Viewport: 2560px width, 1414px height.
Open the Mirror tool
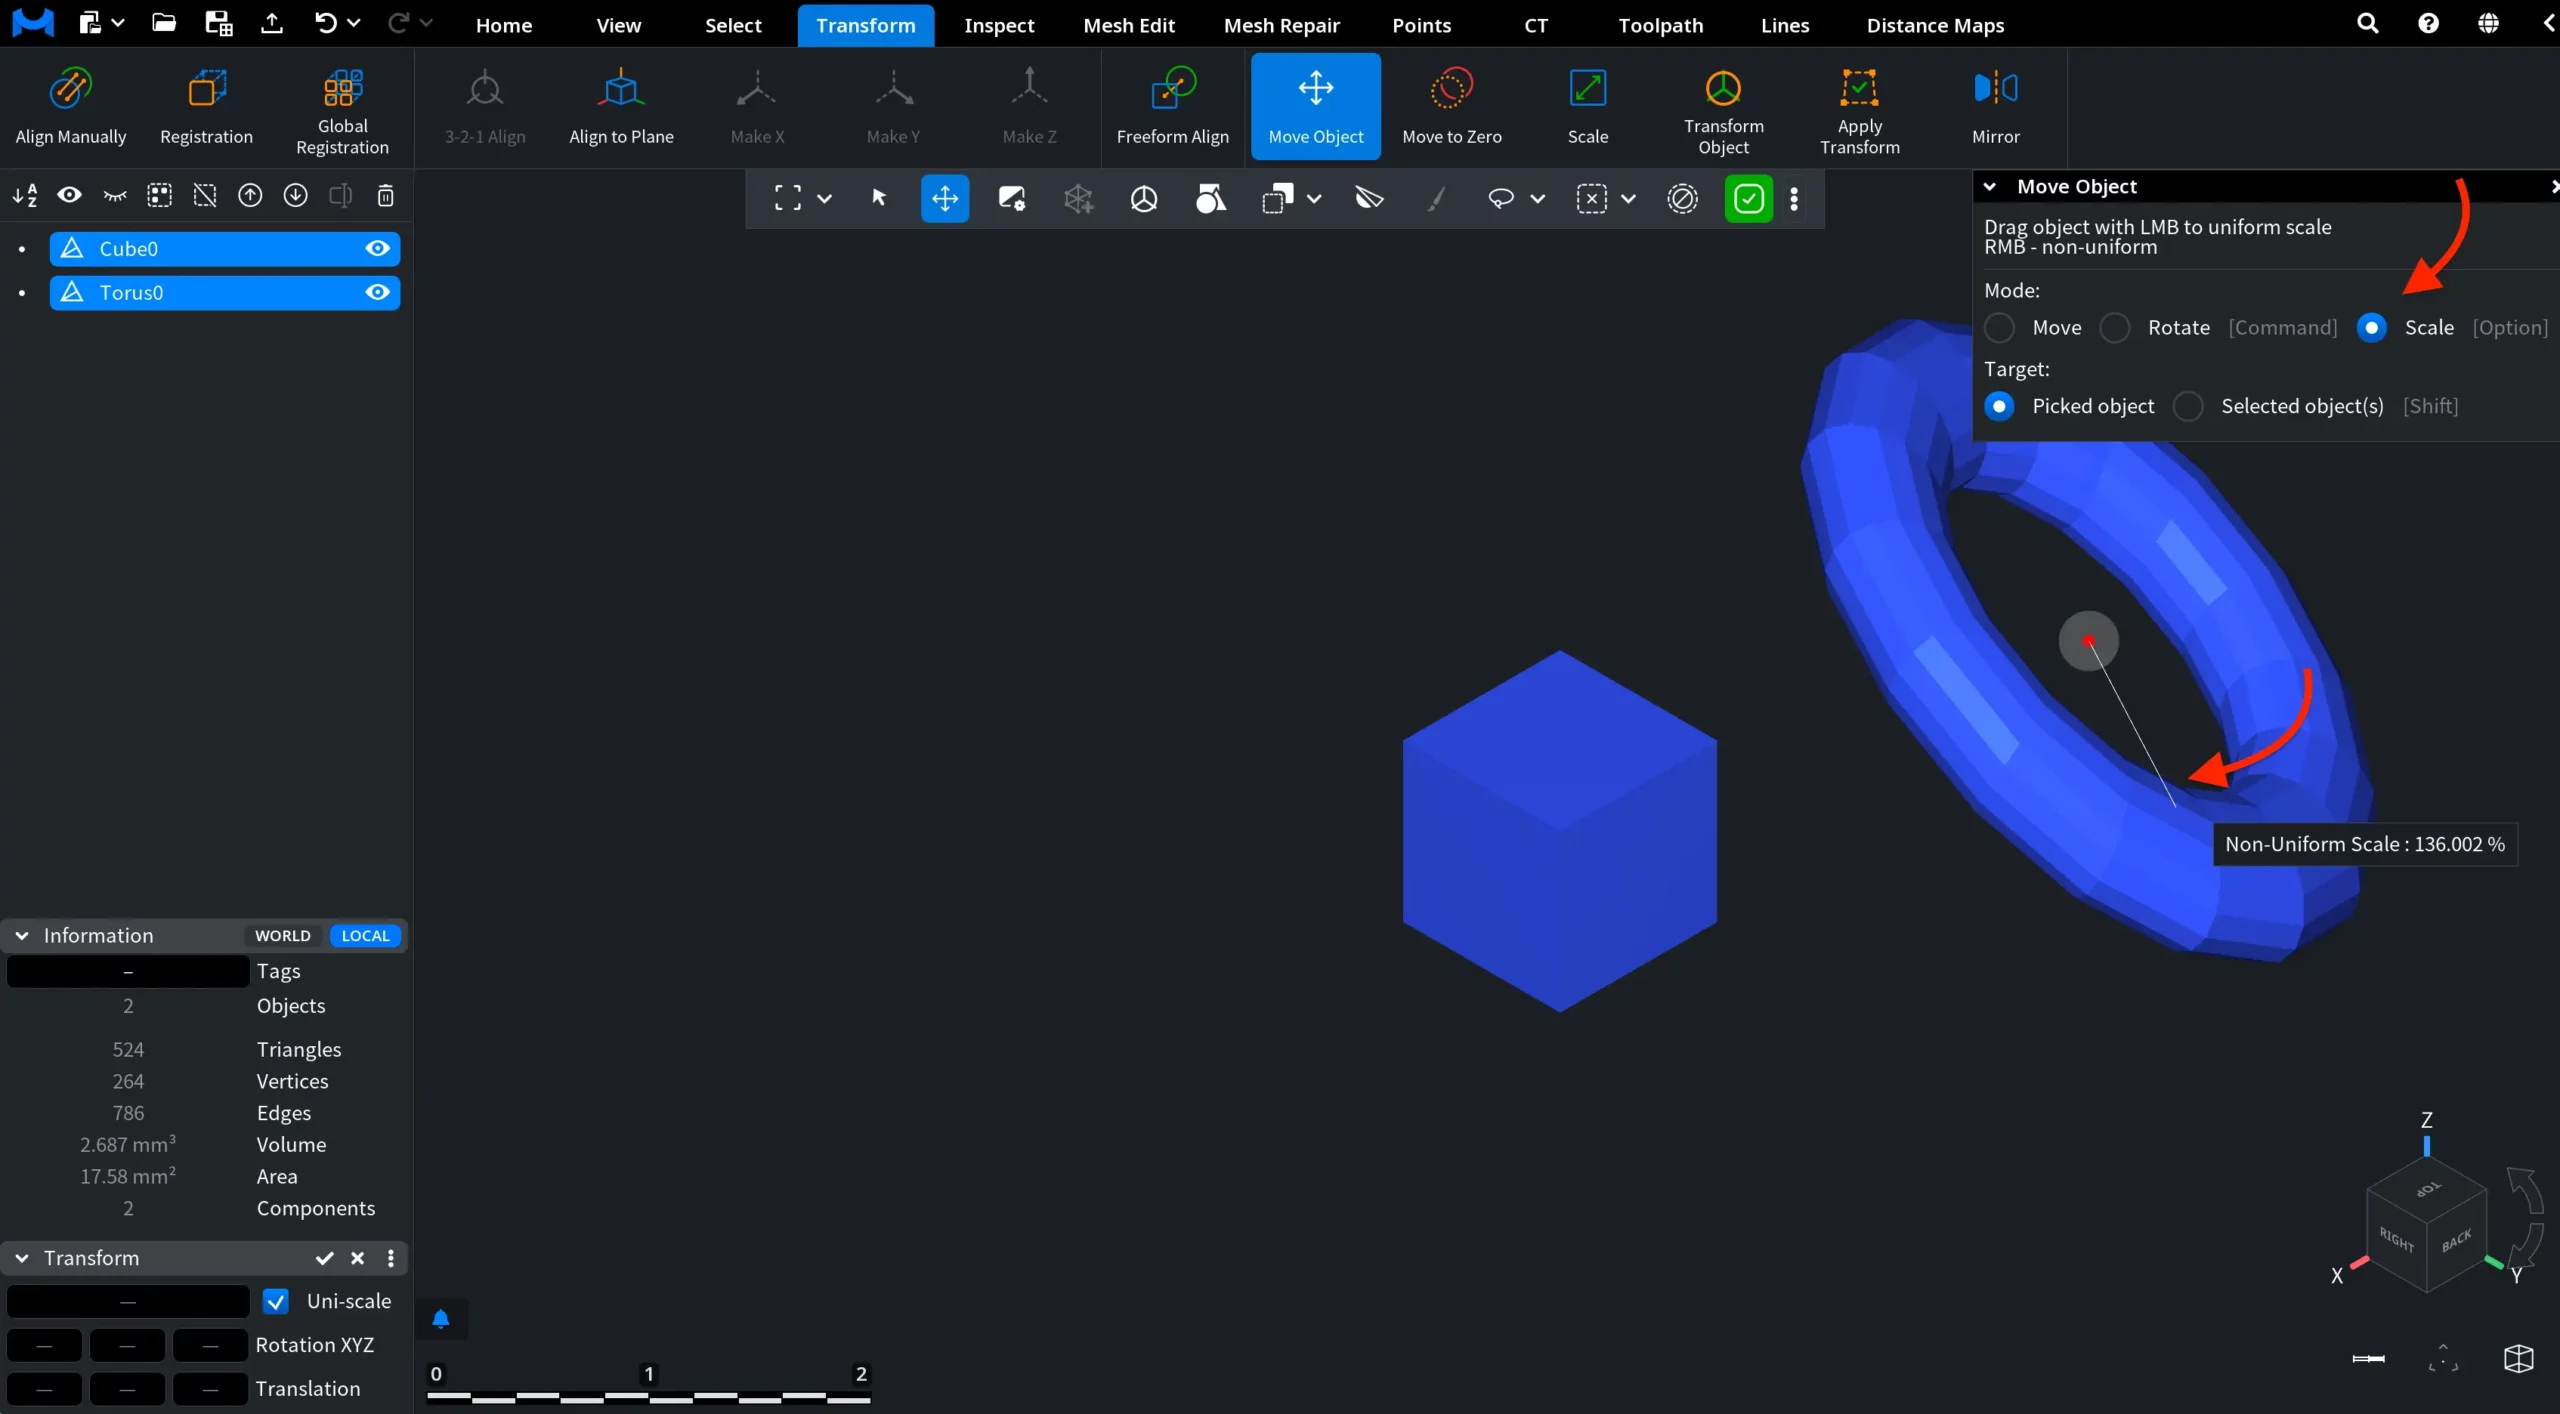(x=1995, y=107)
